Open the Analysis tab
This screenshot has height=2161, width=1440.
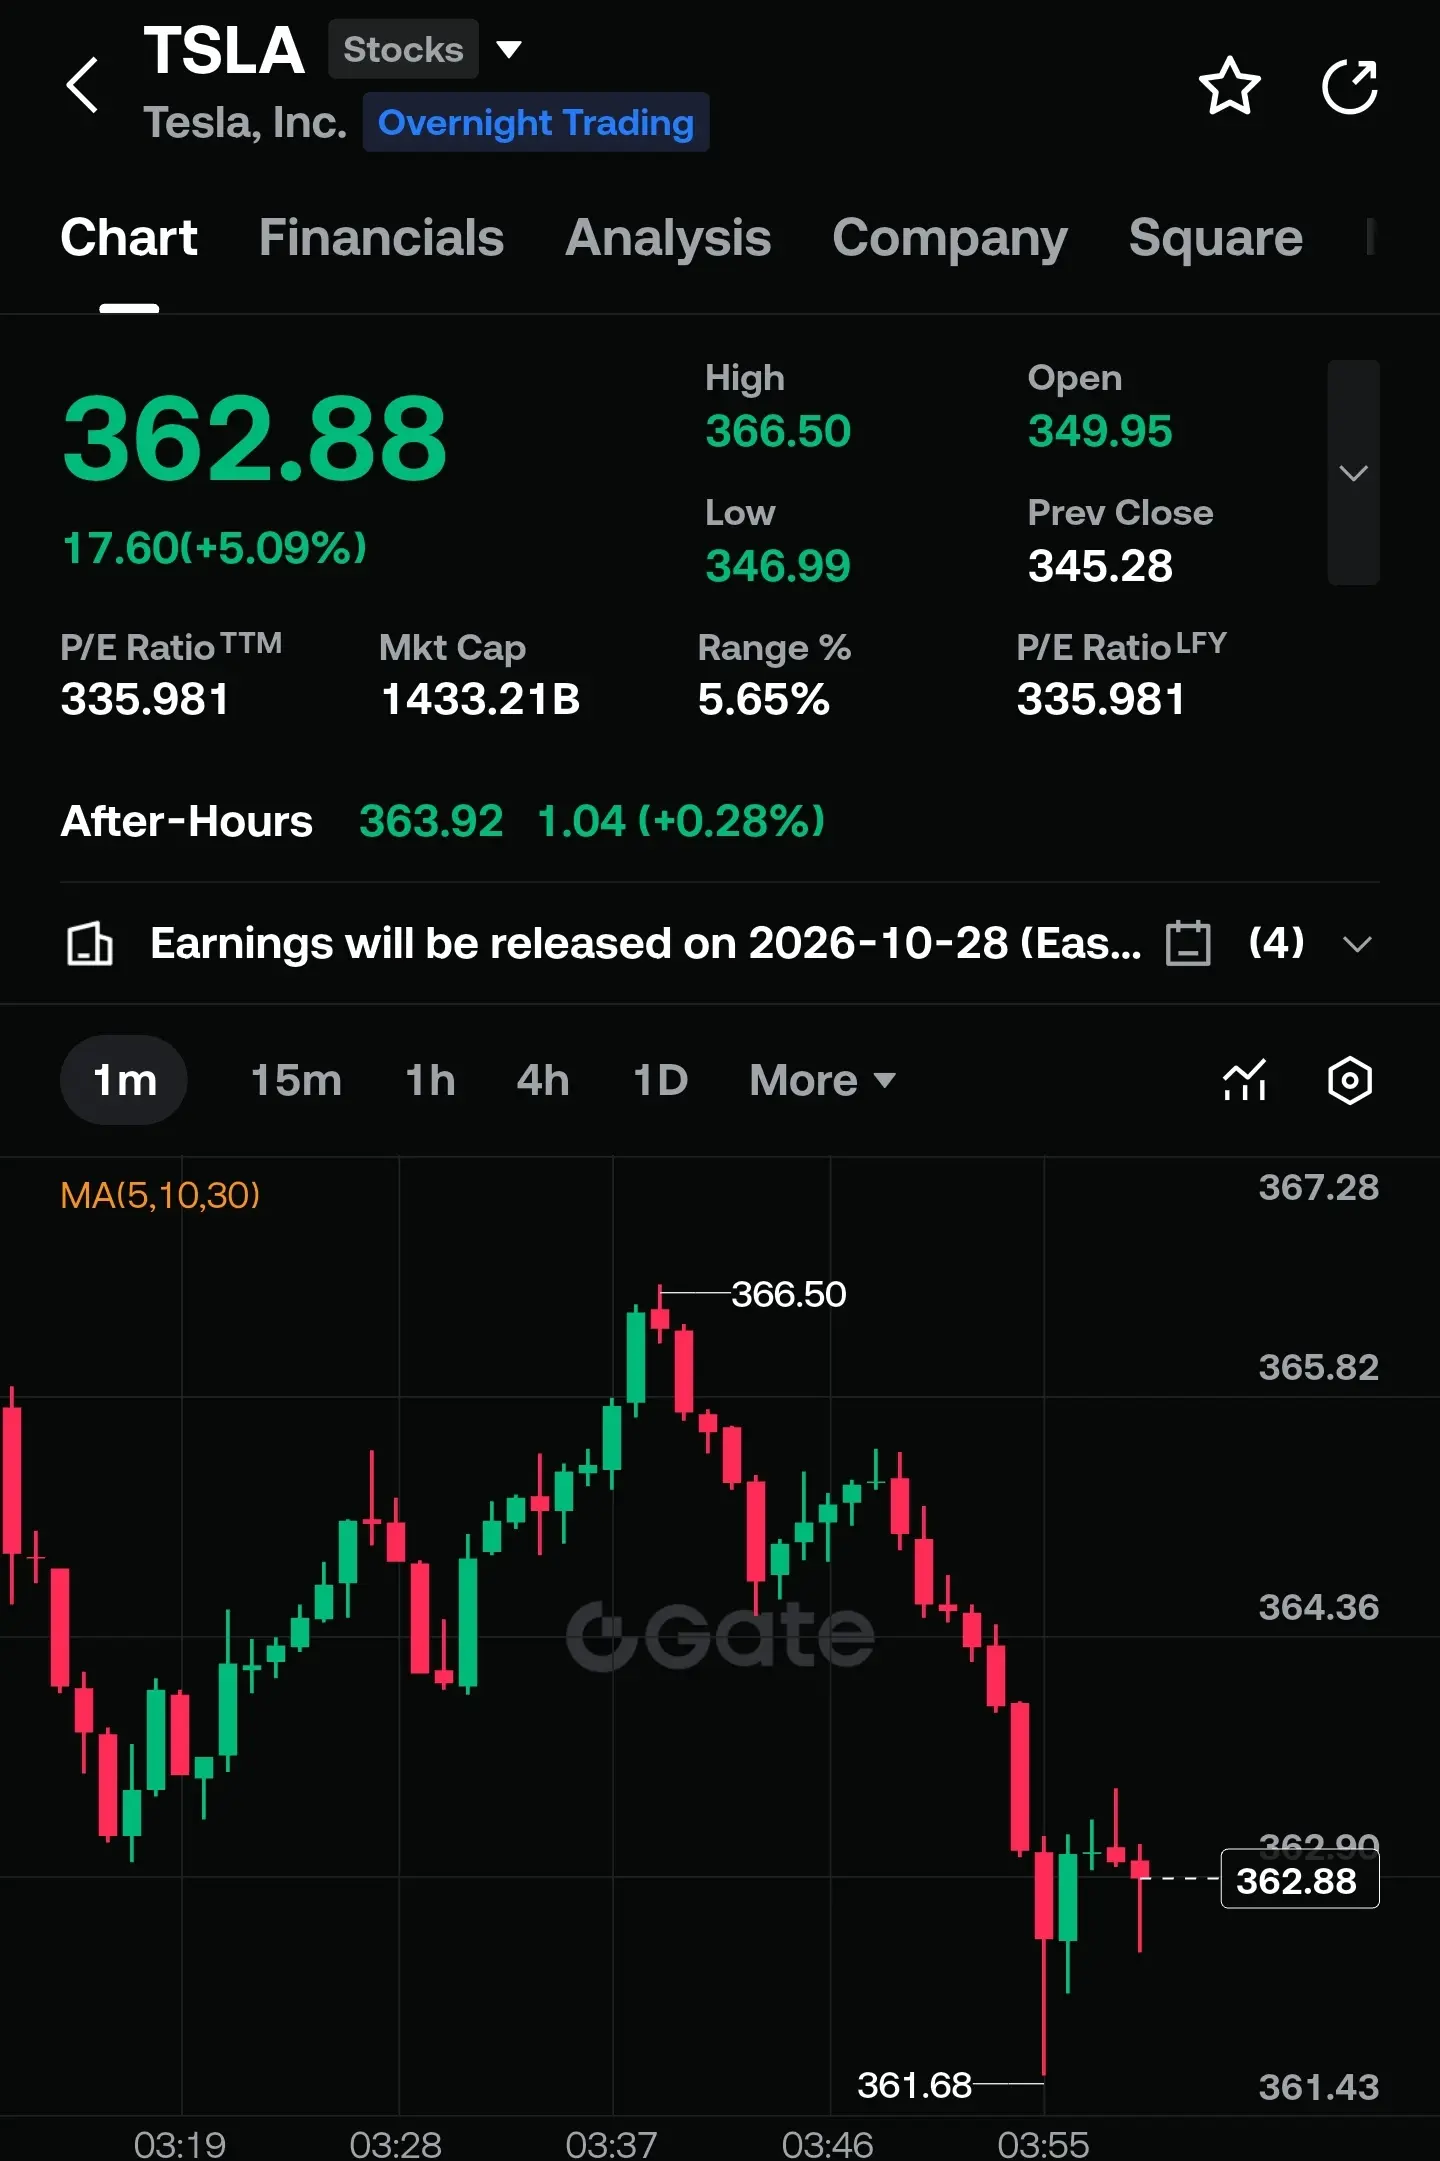tap(668, 238)
